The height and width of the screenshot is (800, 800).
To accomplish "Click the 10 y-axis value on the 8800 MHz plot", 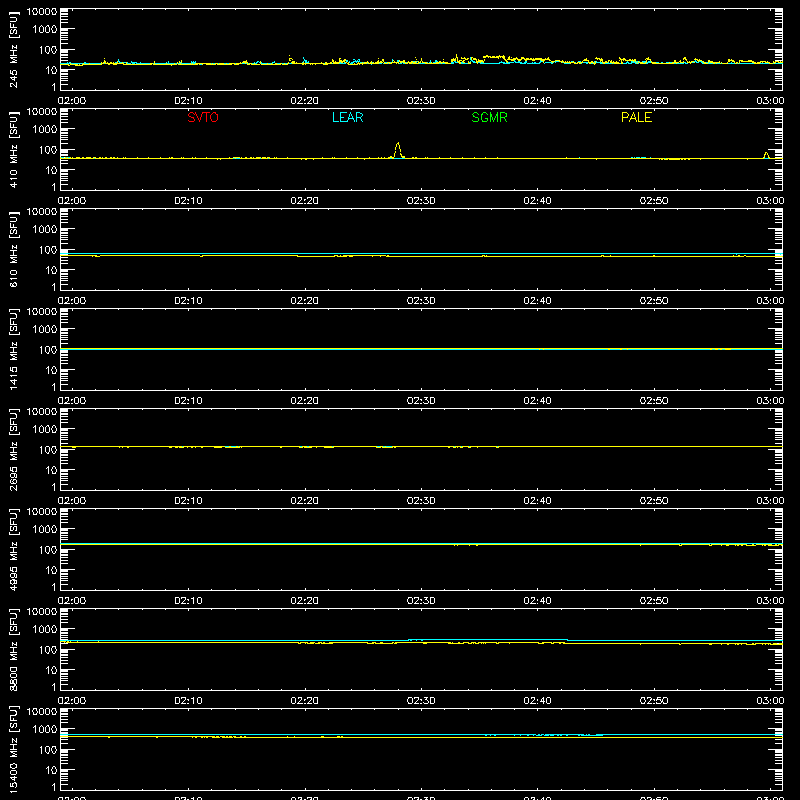I will pos(51,670).
